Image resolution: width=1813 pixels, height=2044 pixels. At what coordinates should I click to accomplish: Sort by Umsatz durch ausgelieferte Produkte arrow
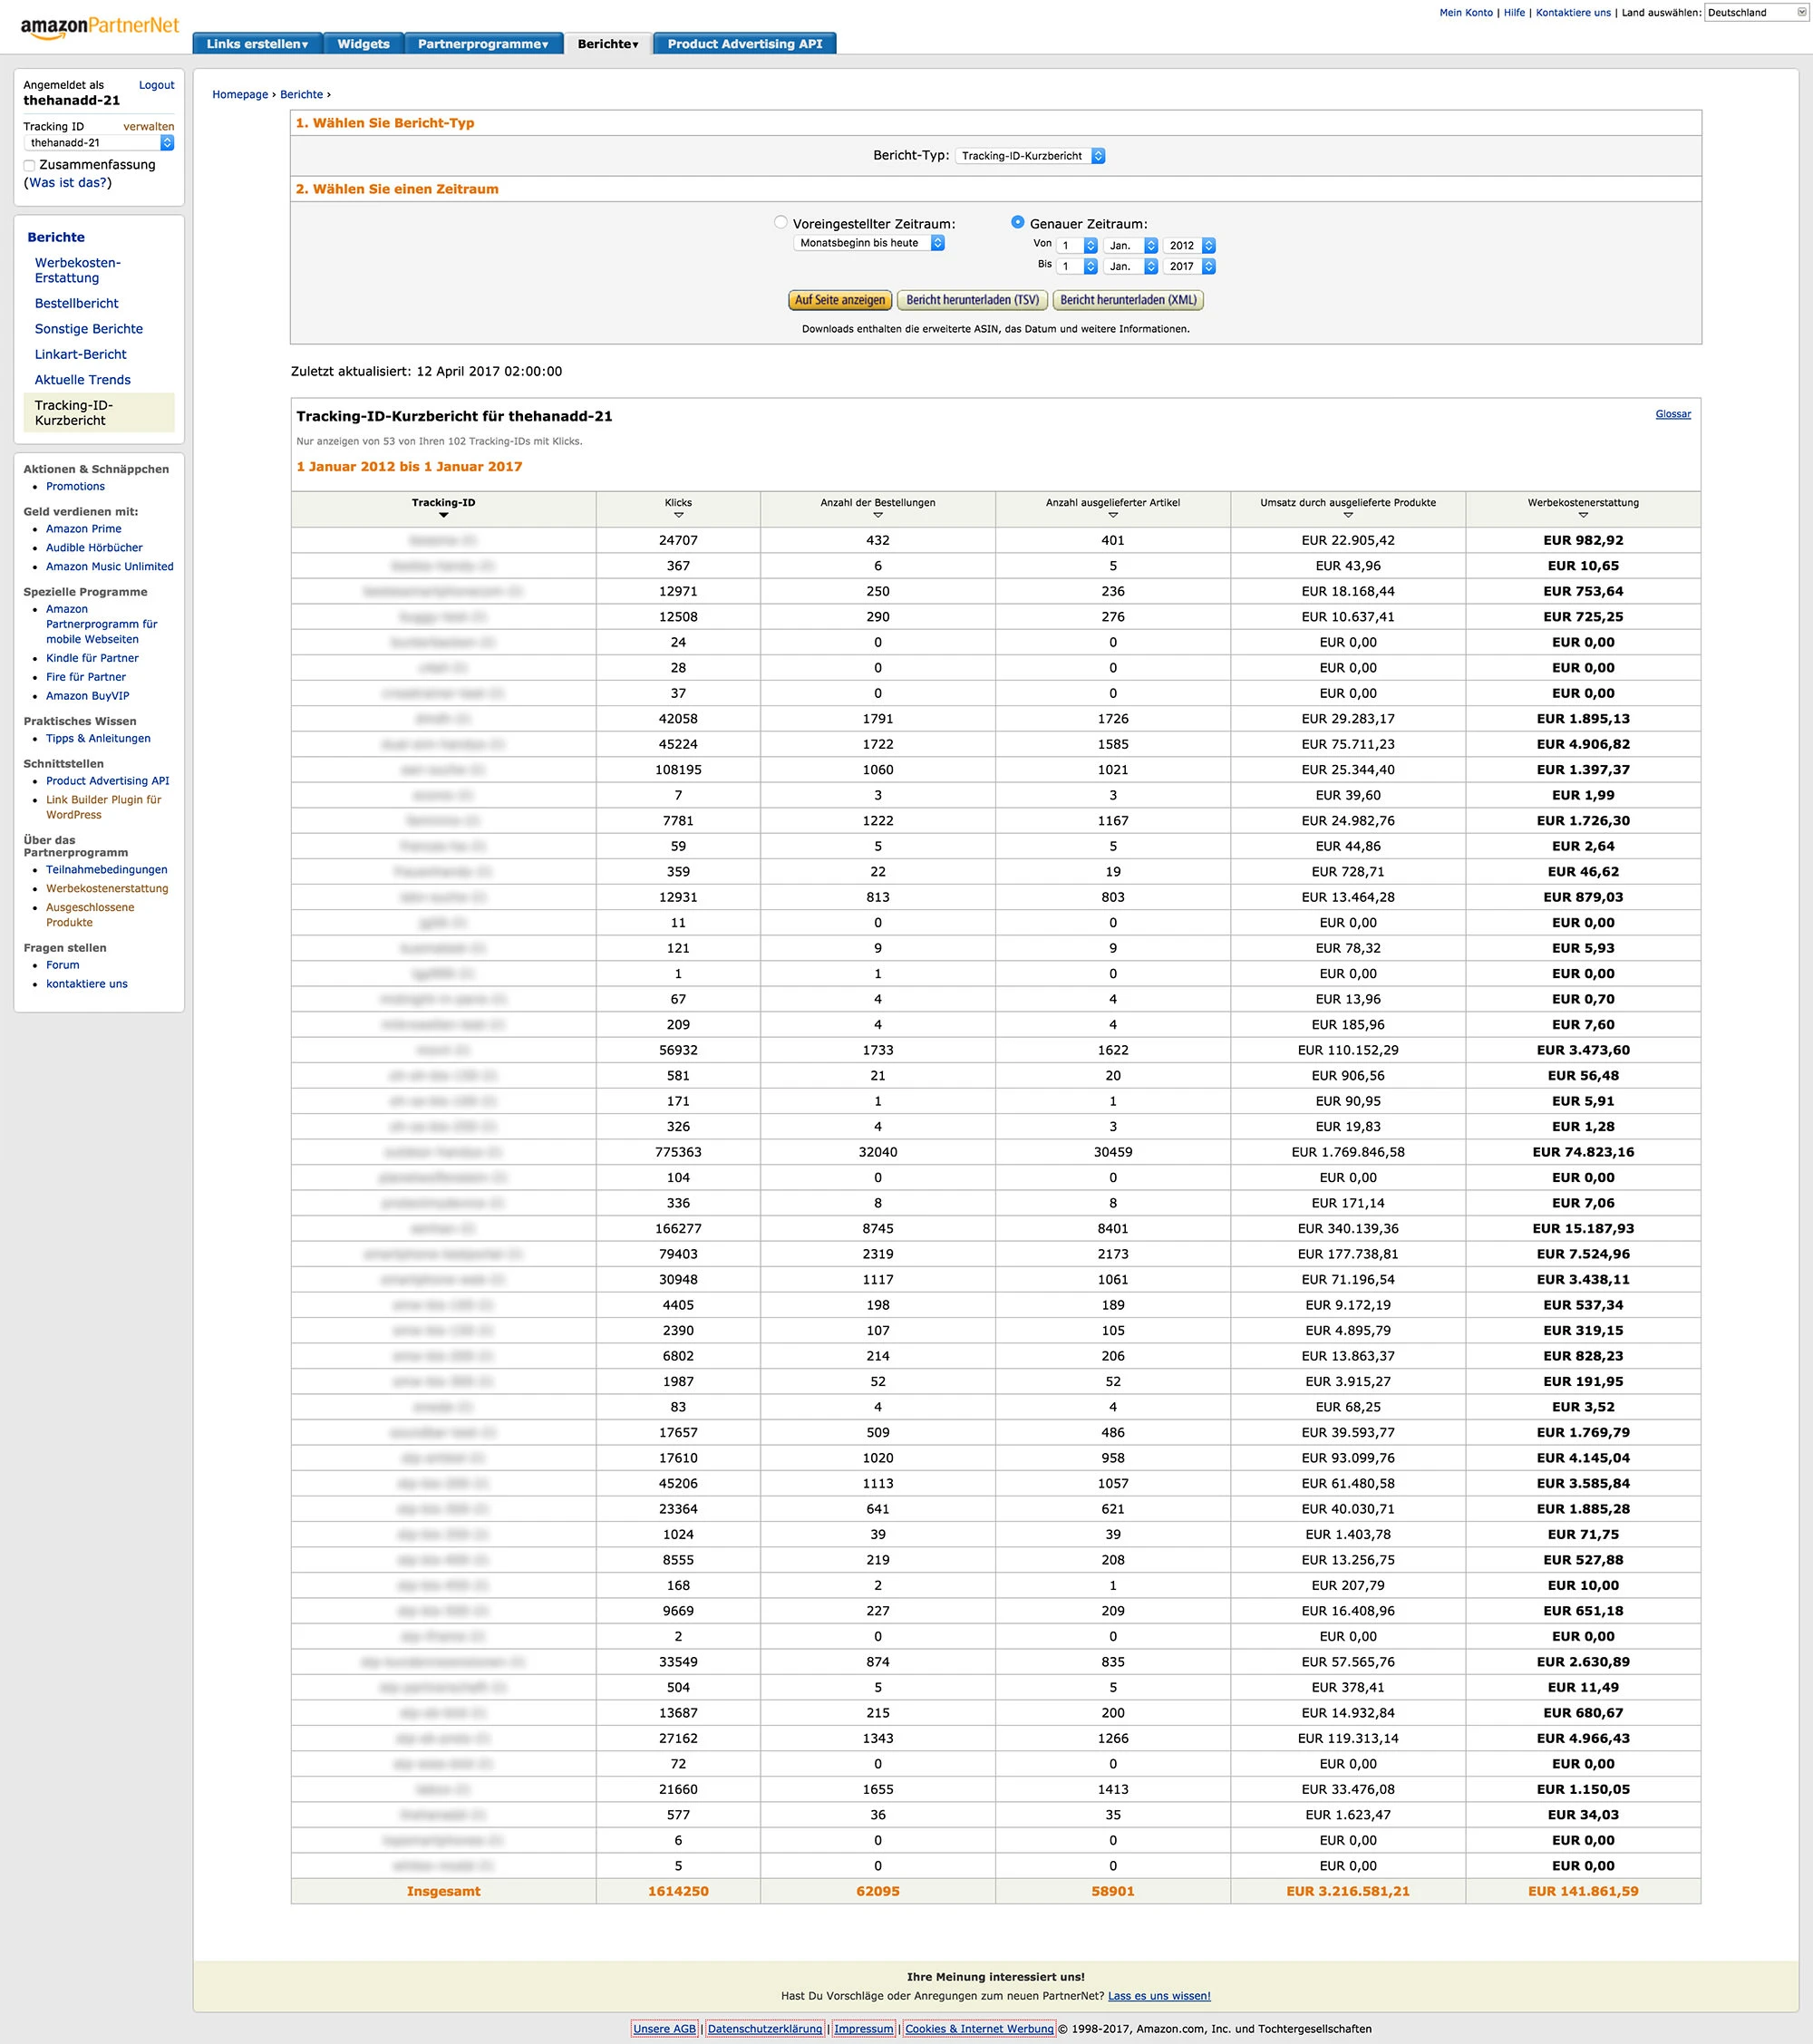tap(1349, 516)
